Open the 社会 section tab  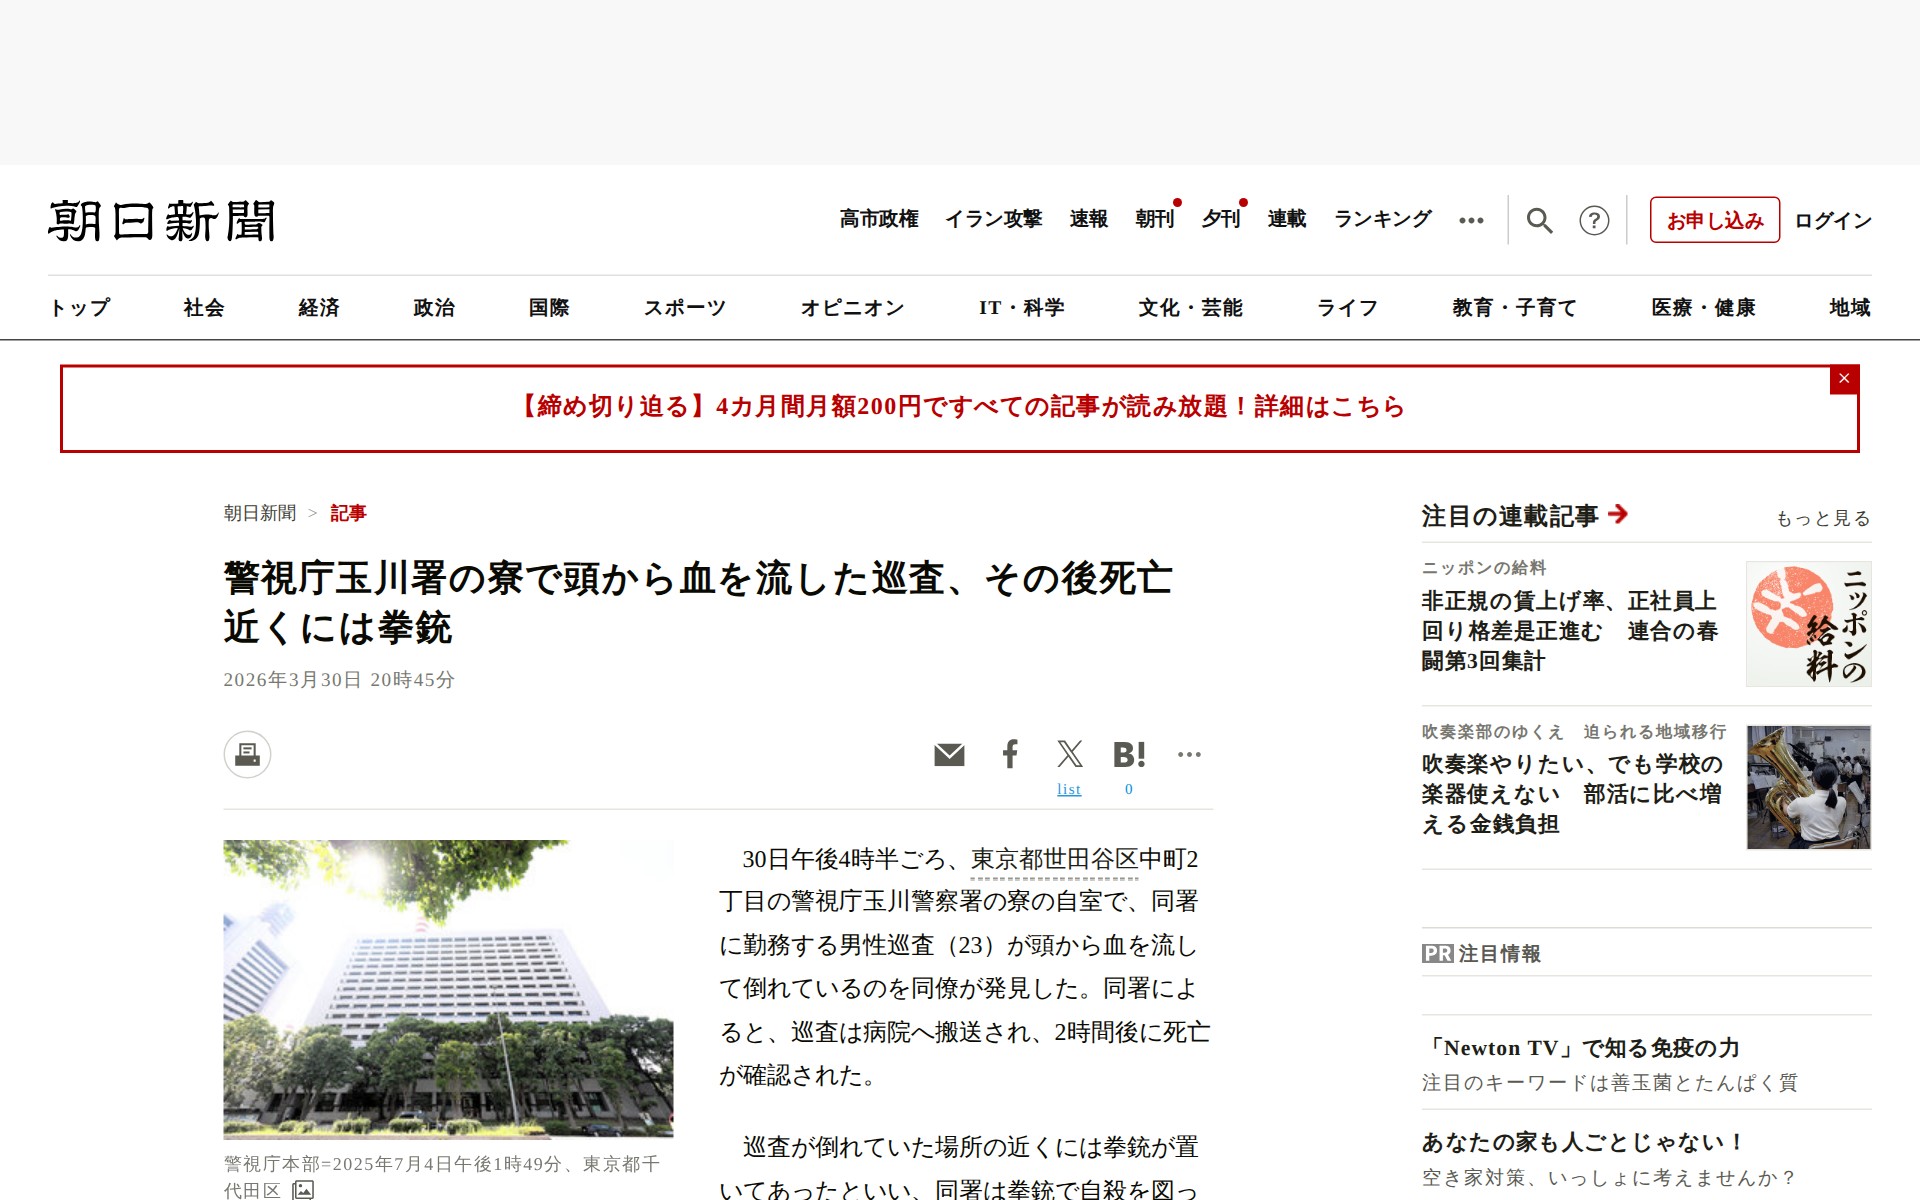pyautogui.click(x=204, y=308)
